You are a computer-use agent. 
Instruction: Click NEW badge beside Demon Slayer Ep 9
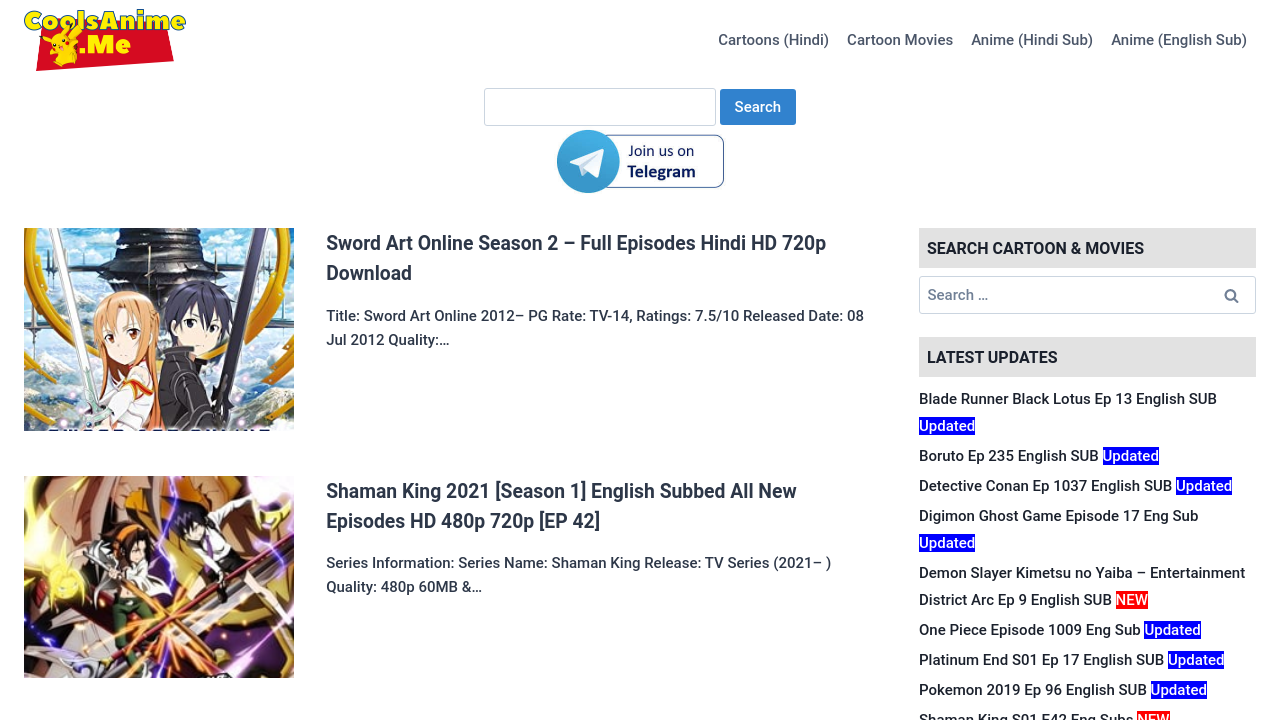point(1132,600)
